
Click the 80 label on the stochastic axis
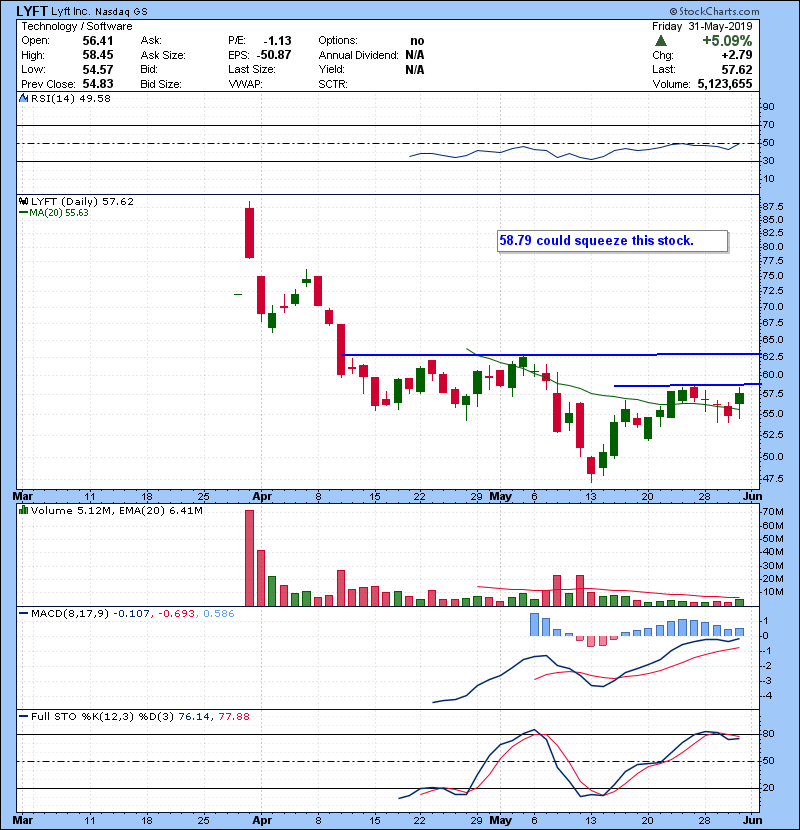click(x=768, y=734)
